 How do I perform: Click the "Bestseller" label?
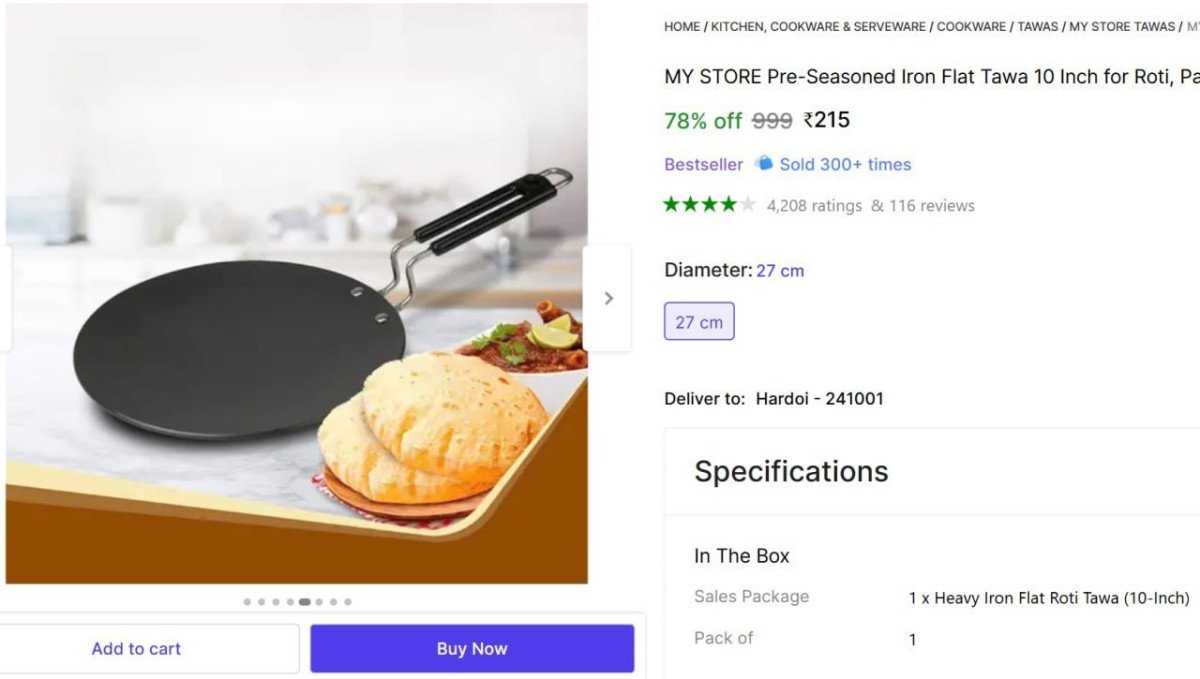(x=703, y=164)
